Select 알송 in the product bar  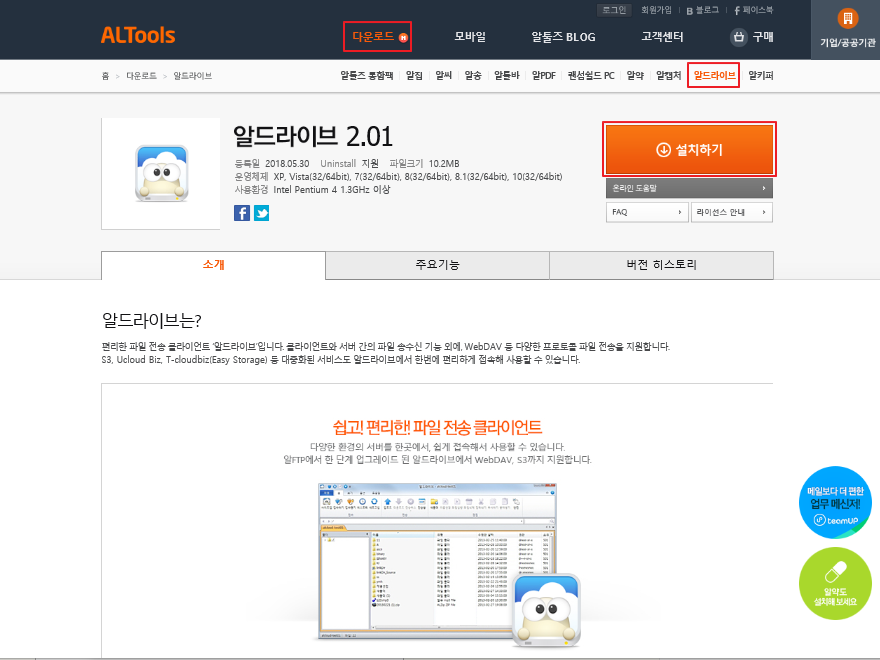(473, 75)
